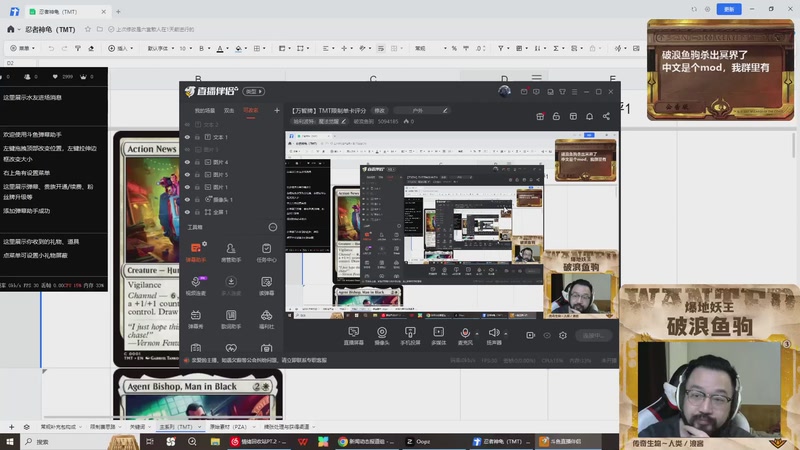Add a new sheet with plus button
Image resolution: width=800 pixels, height=450 pixels.
[11, 427]
